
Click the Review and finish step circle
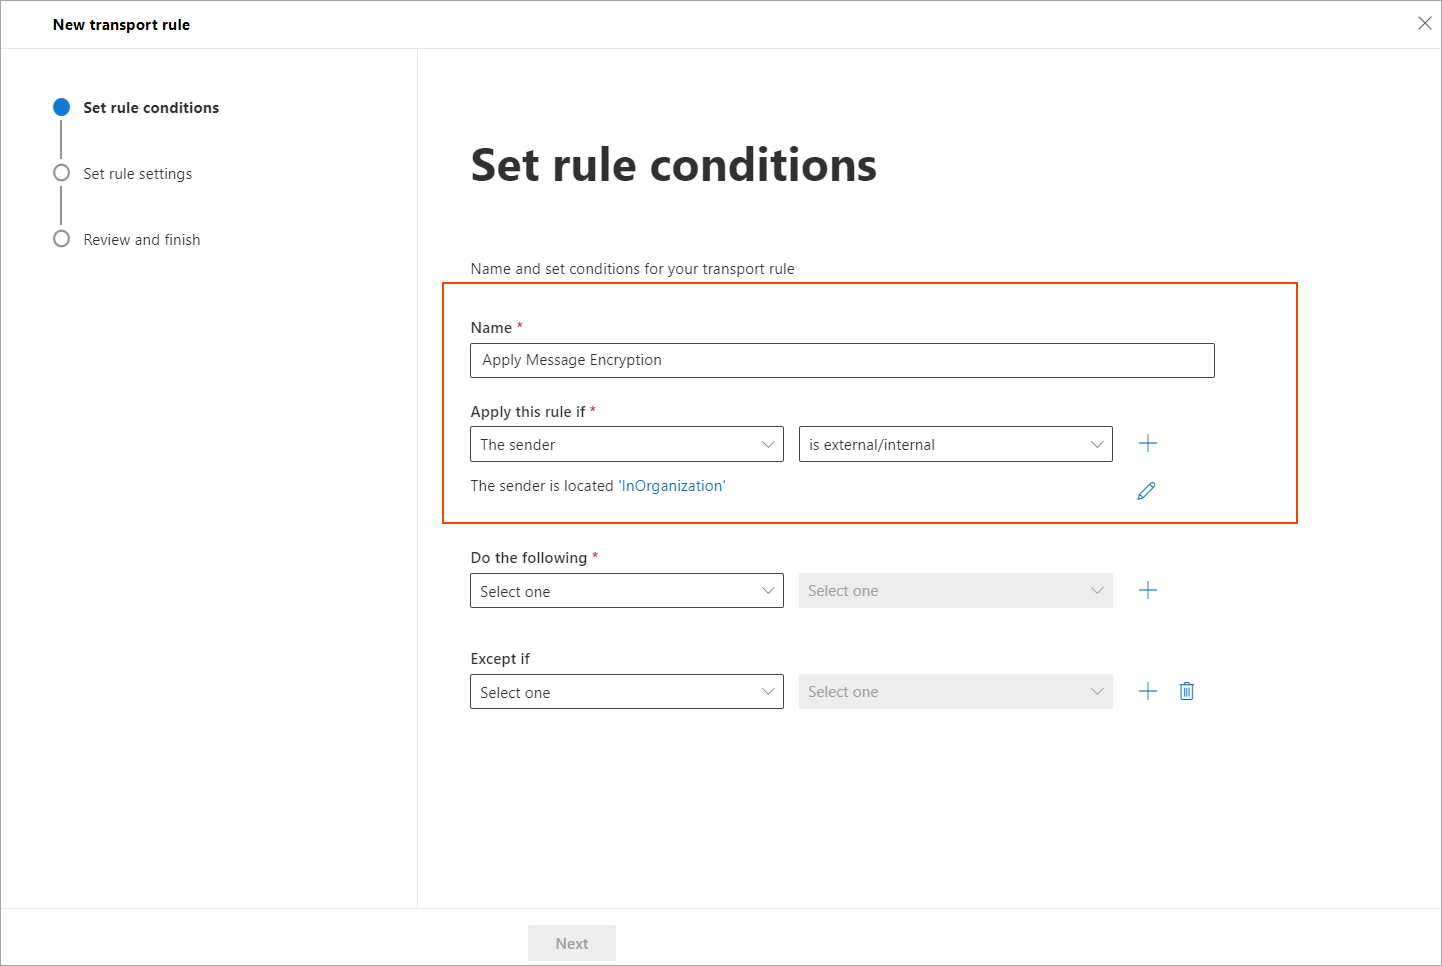pos(61,238)
